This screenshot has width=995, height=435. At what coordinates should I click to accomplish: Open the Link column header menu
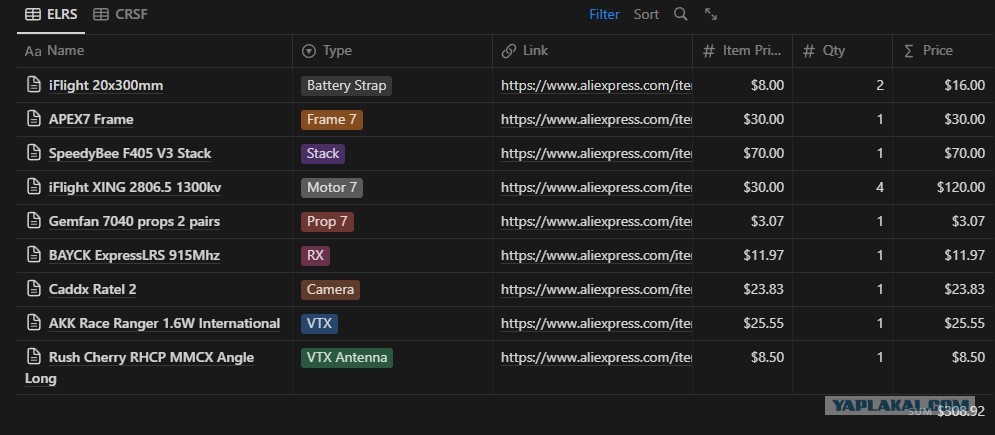click(x=592, y=51)
